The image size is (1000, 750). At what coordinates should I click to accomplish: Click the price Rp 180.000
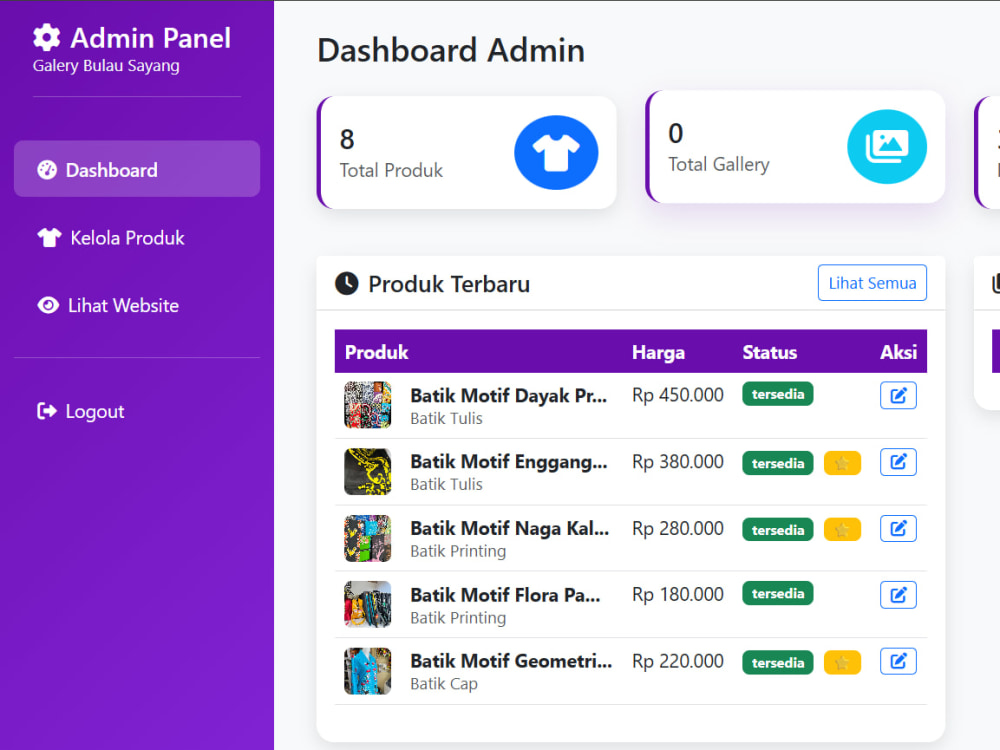tap(678, 594)
